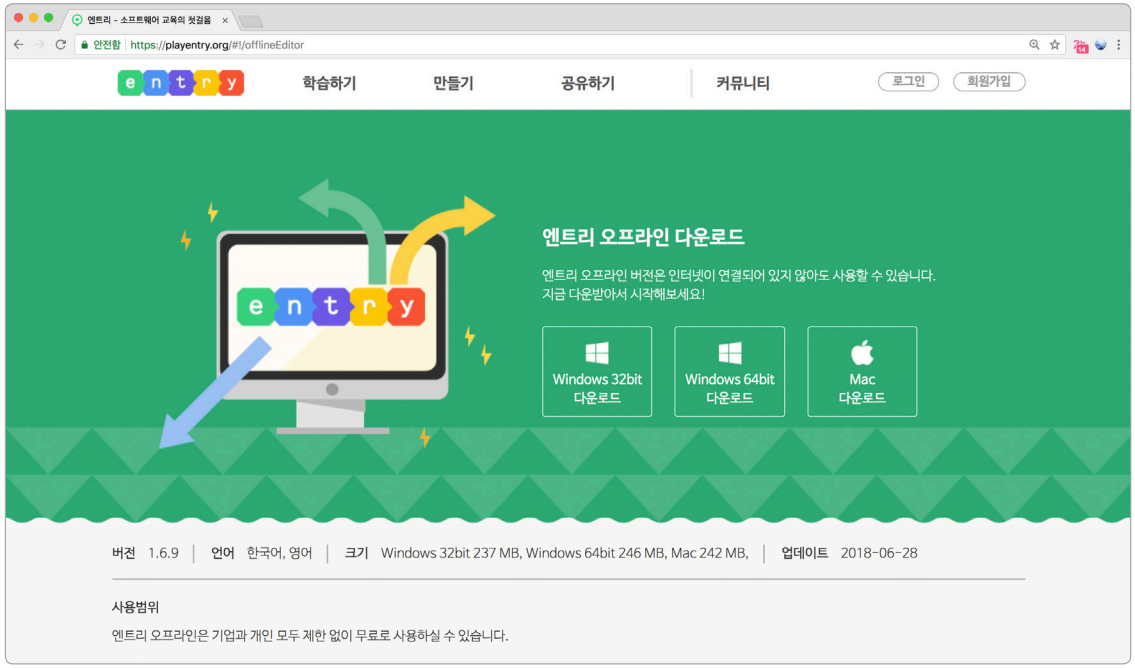Image resolution: width=1135 pixels, height=668 pixels.
Task: Open the 학습하기 menu
Action: click(329, 84)
